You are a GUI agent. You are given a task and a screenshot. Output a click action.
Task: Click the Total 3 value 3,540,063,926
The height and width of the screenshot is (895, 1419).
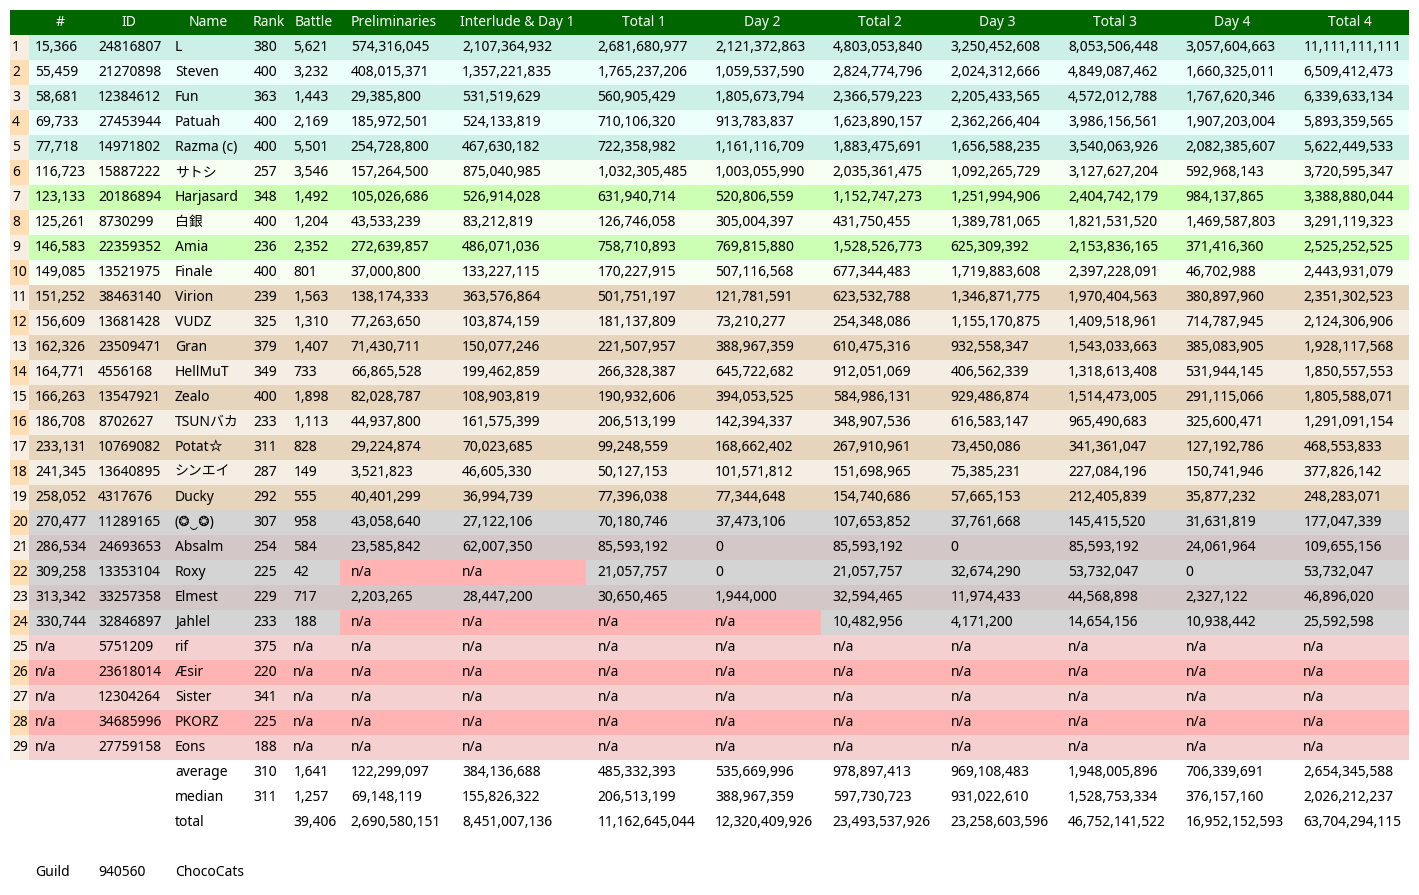tap(1113, 146)
